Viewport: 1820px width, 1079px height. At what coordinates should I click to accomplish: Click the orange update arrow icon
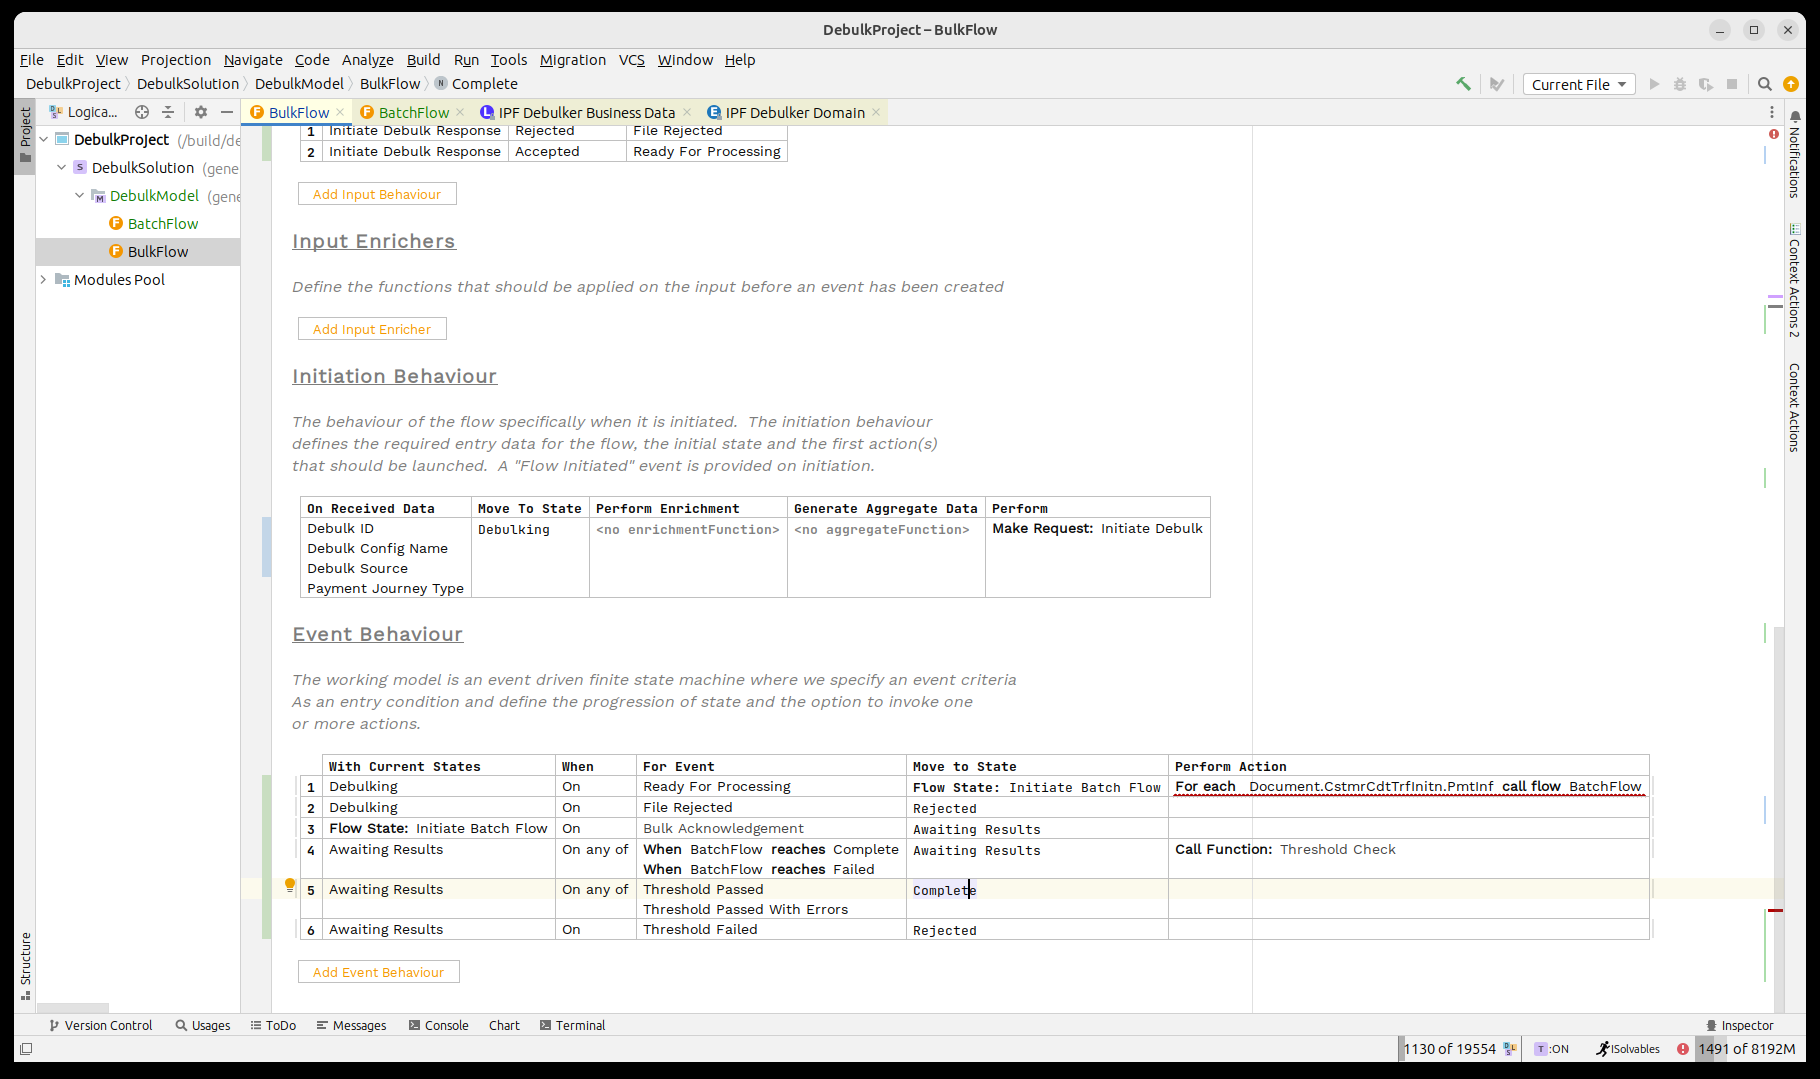(x=1791, y=84)
